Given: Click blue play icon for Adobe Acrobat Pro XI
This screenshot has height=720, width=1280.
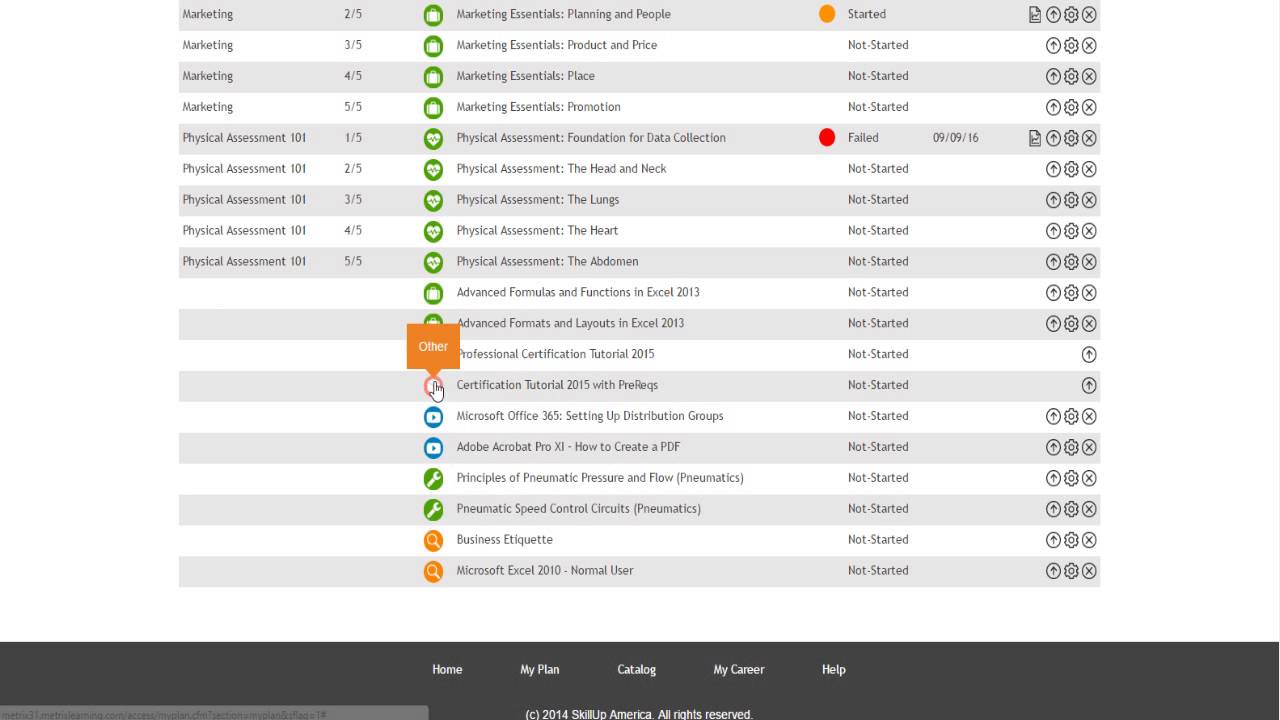Looking at the screenshot, I should pyautogui.click(x=433, y=447).
